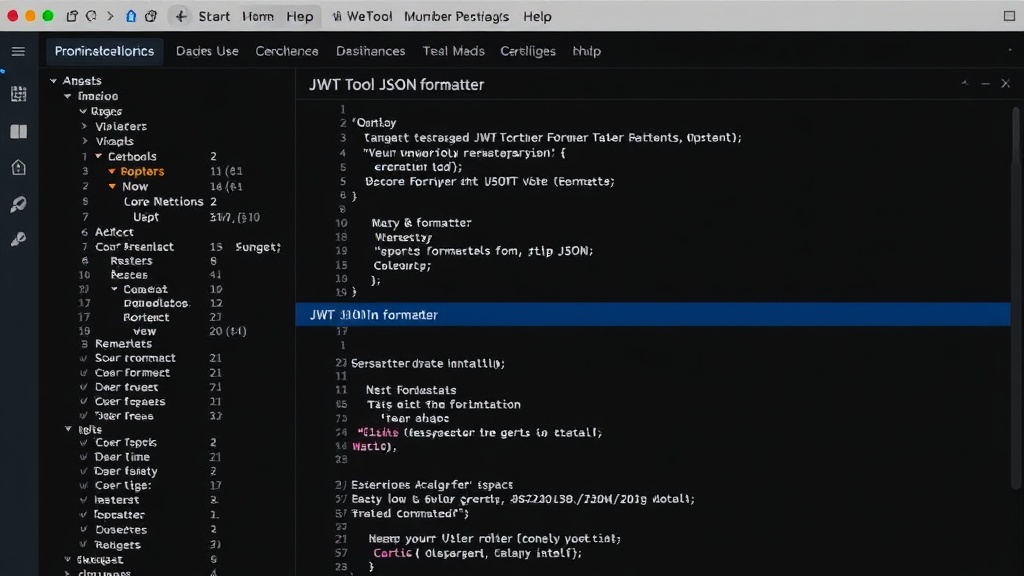Switch to the Proninstcelioncs tab
The image size is (1024, 576).
pyautogui.click(x=104, y=51)
